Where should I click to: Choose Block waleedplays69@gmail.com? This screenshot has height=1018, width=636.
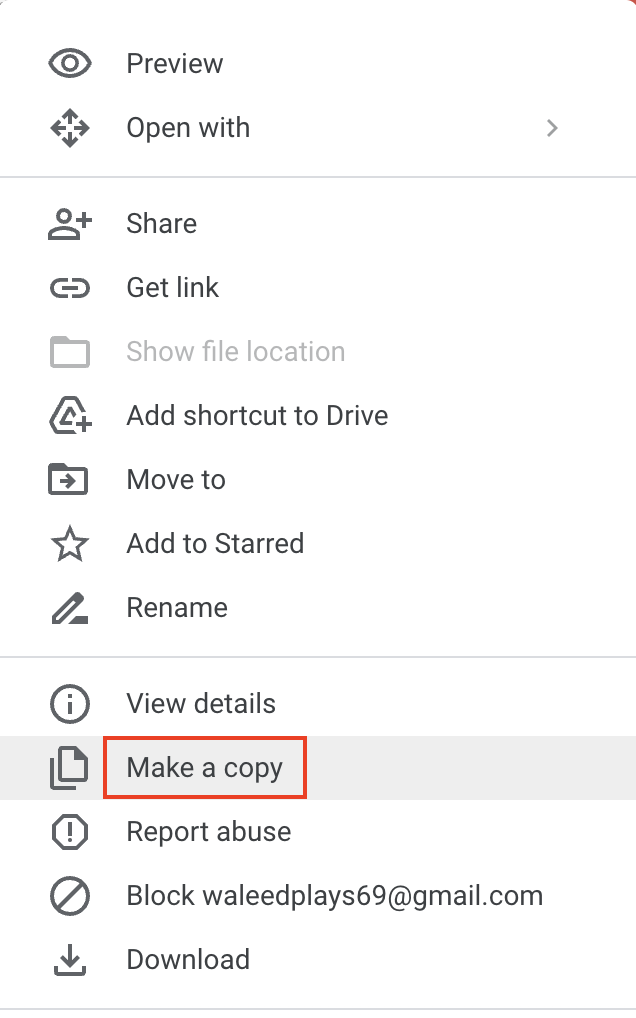(334, 896)
